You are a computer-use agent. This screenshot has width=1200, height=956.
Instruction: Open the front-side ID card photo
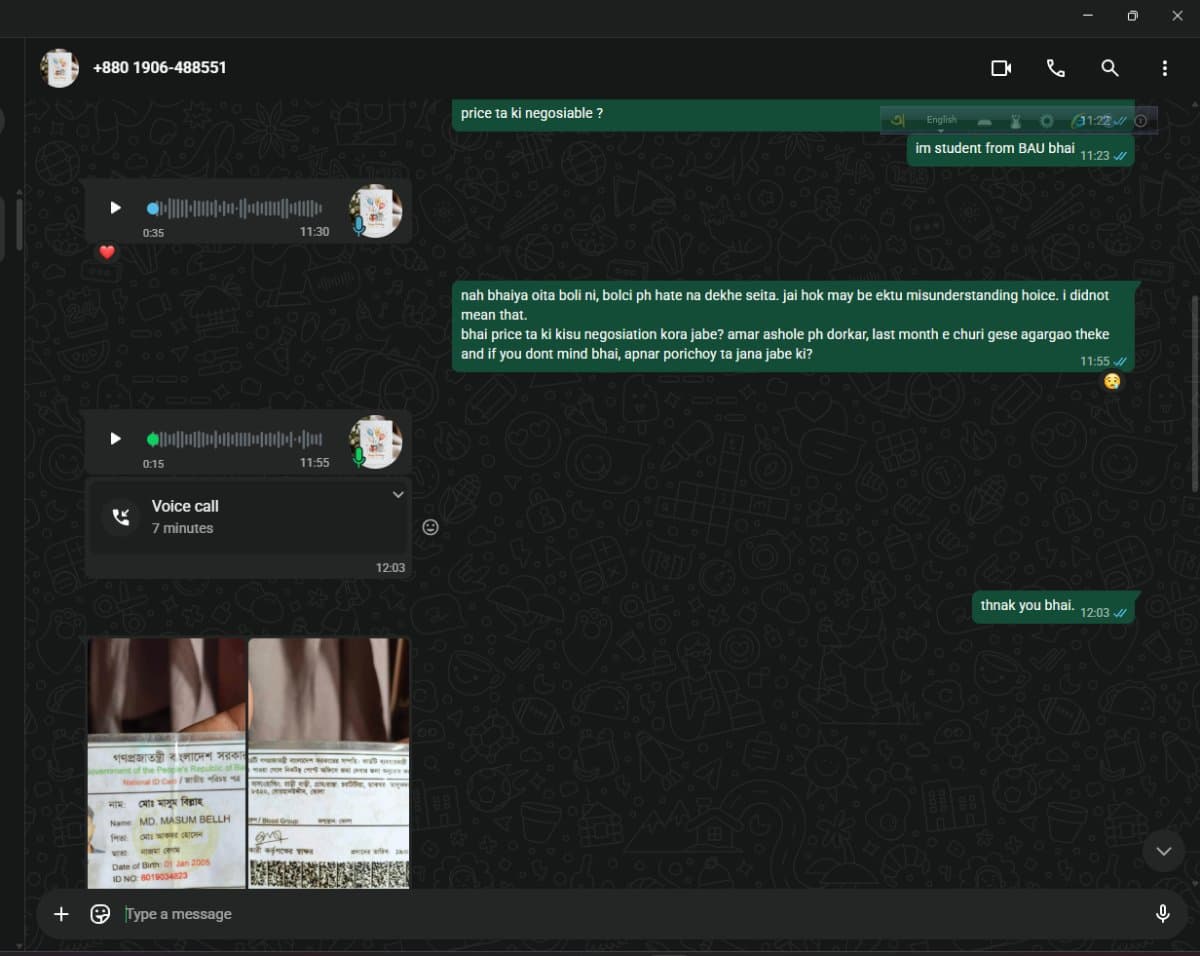pyautogui.click(x=167, y=763)
